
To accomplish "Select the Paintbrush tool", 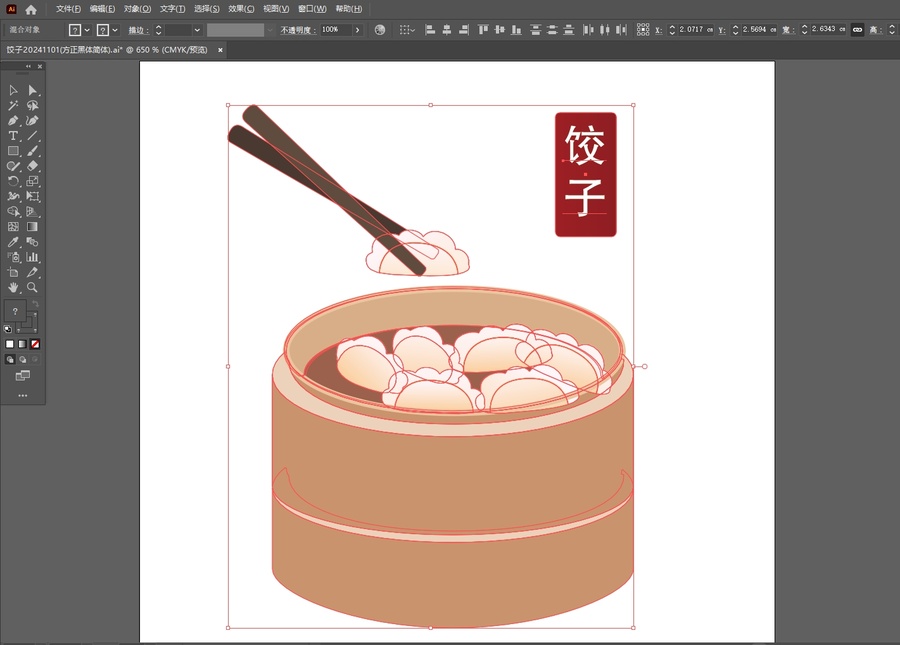I will click(32, 151).
